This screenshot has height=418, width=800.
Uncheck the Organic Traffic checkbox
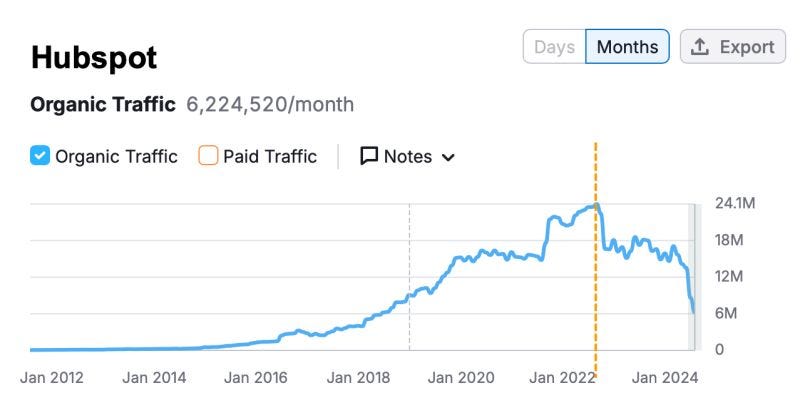(40, 156)
